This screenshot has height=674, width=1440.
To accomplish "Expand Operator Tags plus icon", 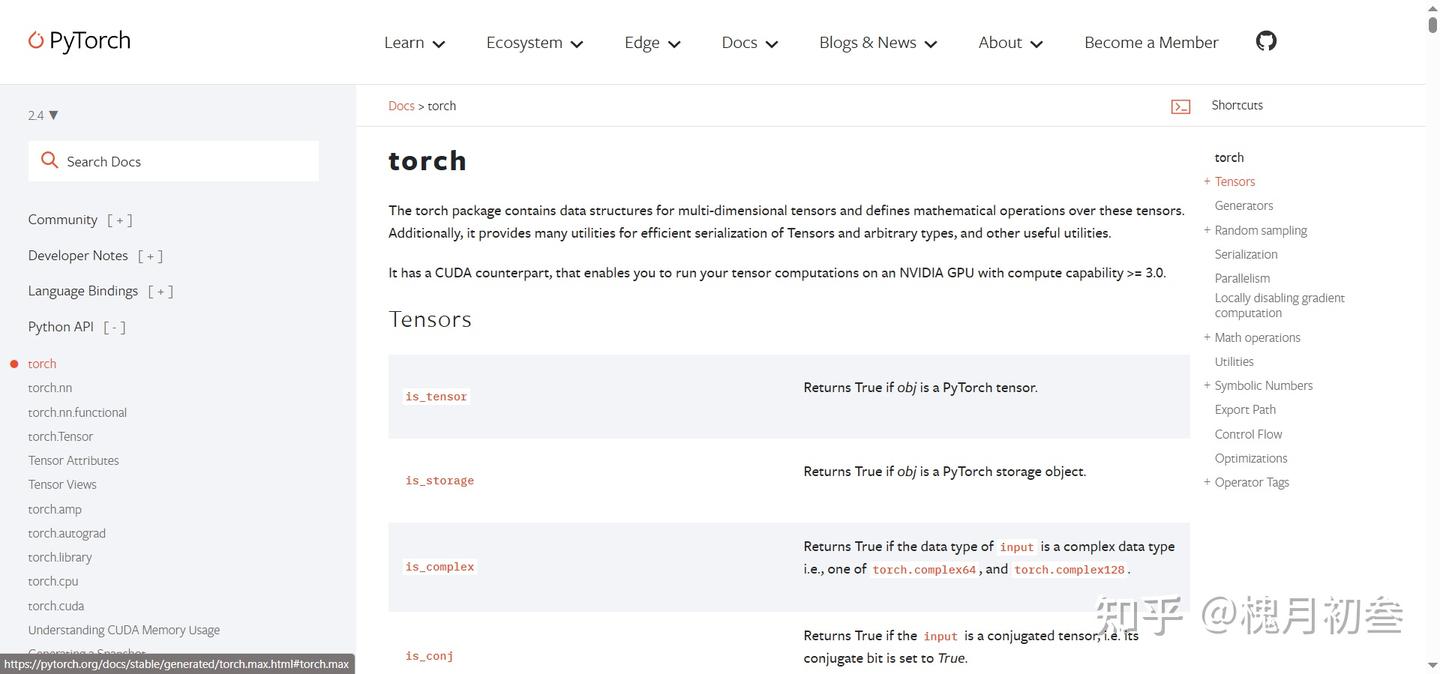I will 1207,482.
